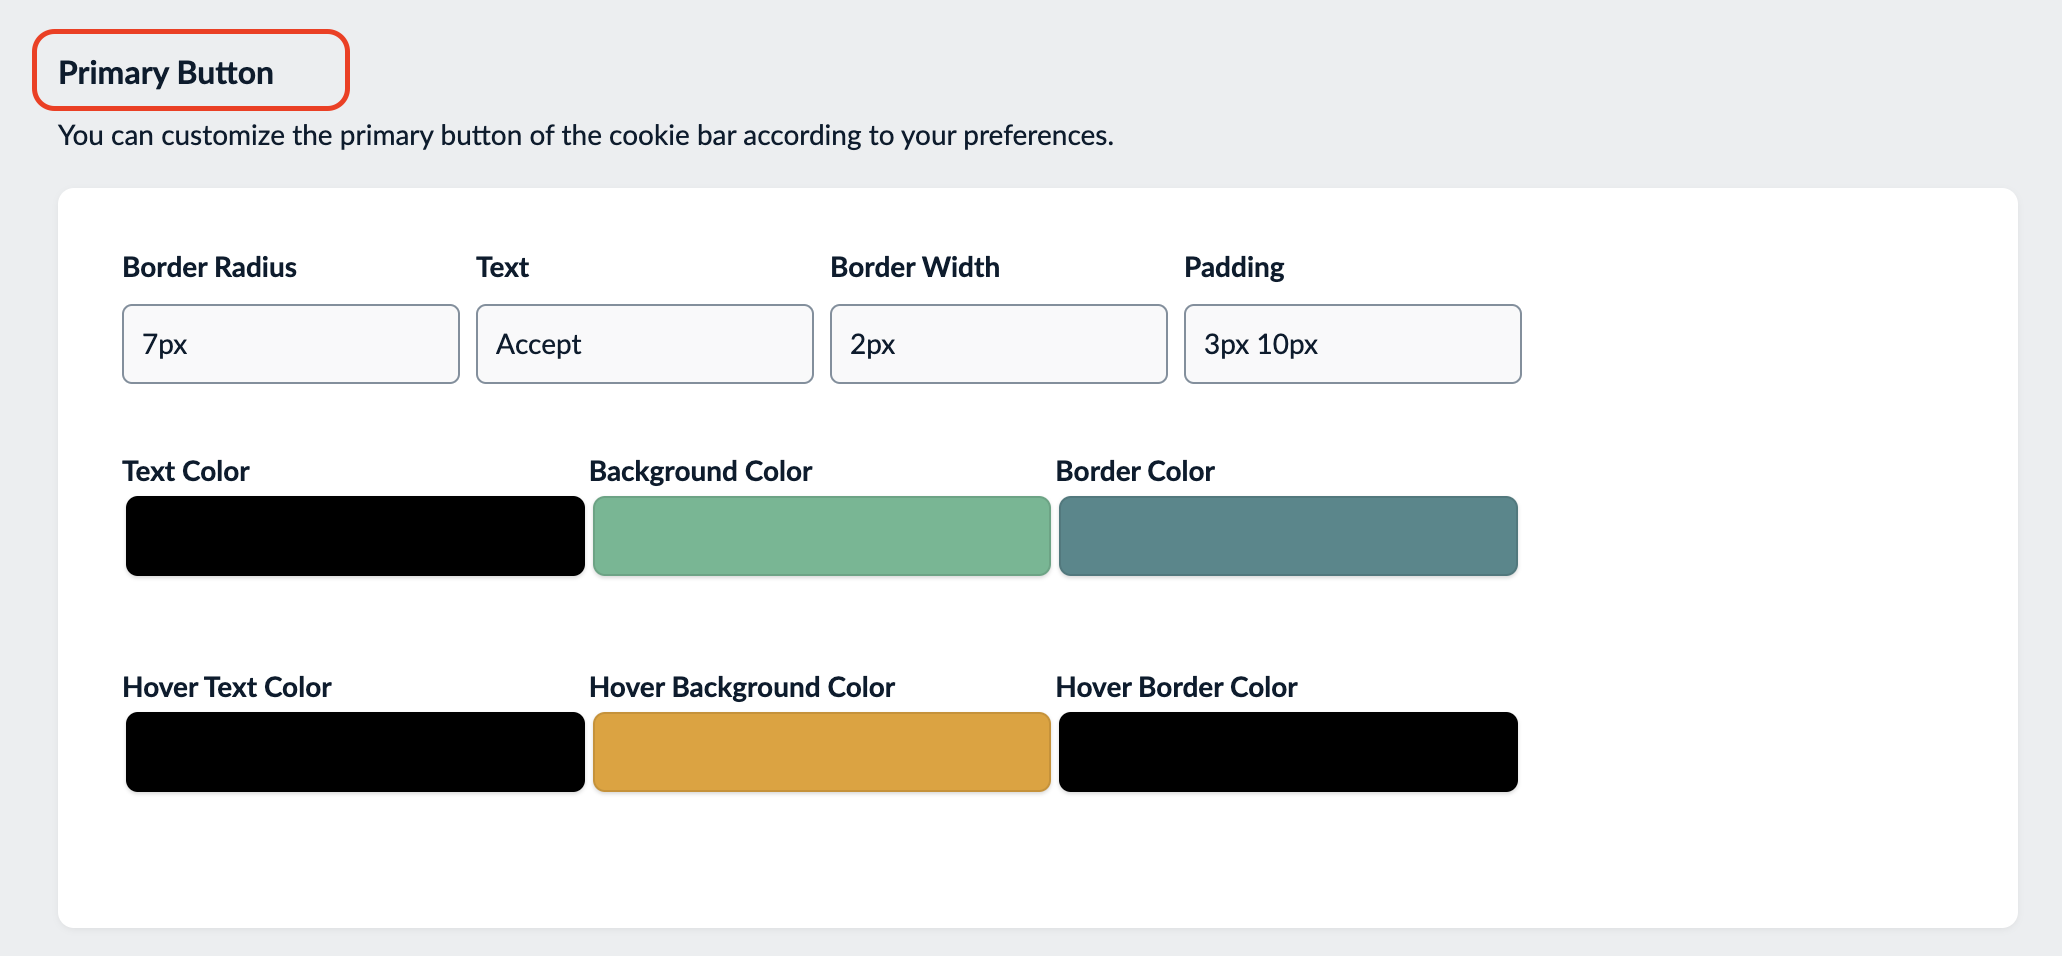This screenshot has height=956, width=2062.
Task: Click the Text label above Accept field
Action: click(502, 267)
